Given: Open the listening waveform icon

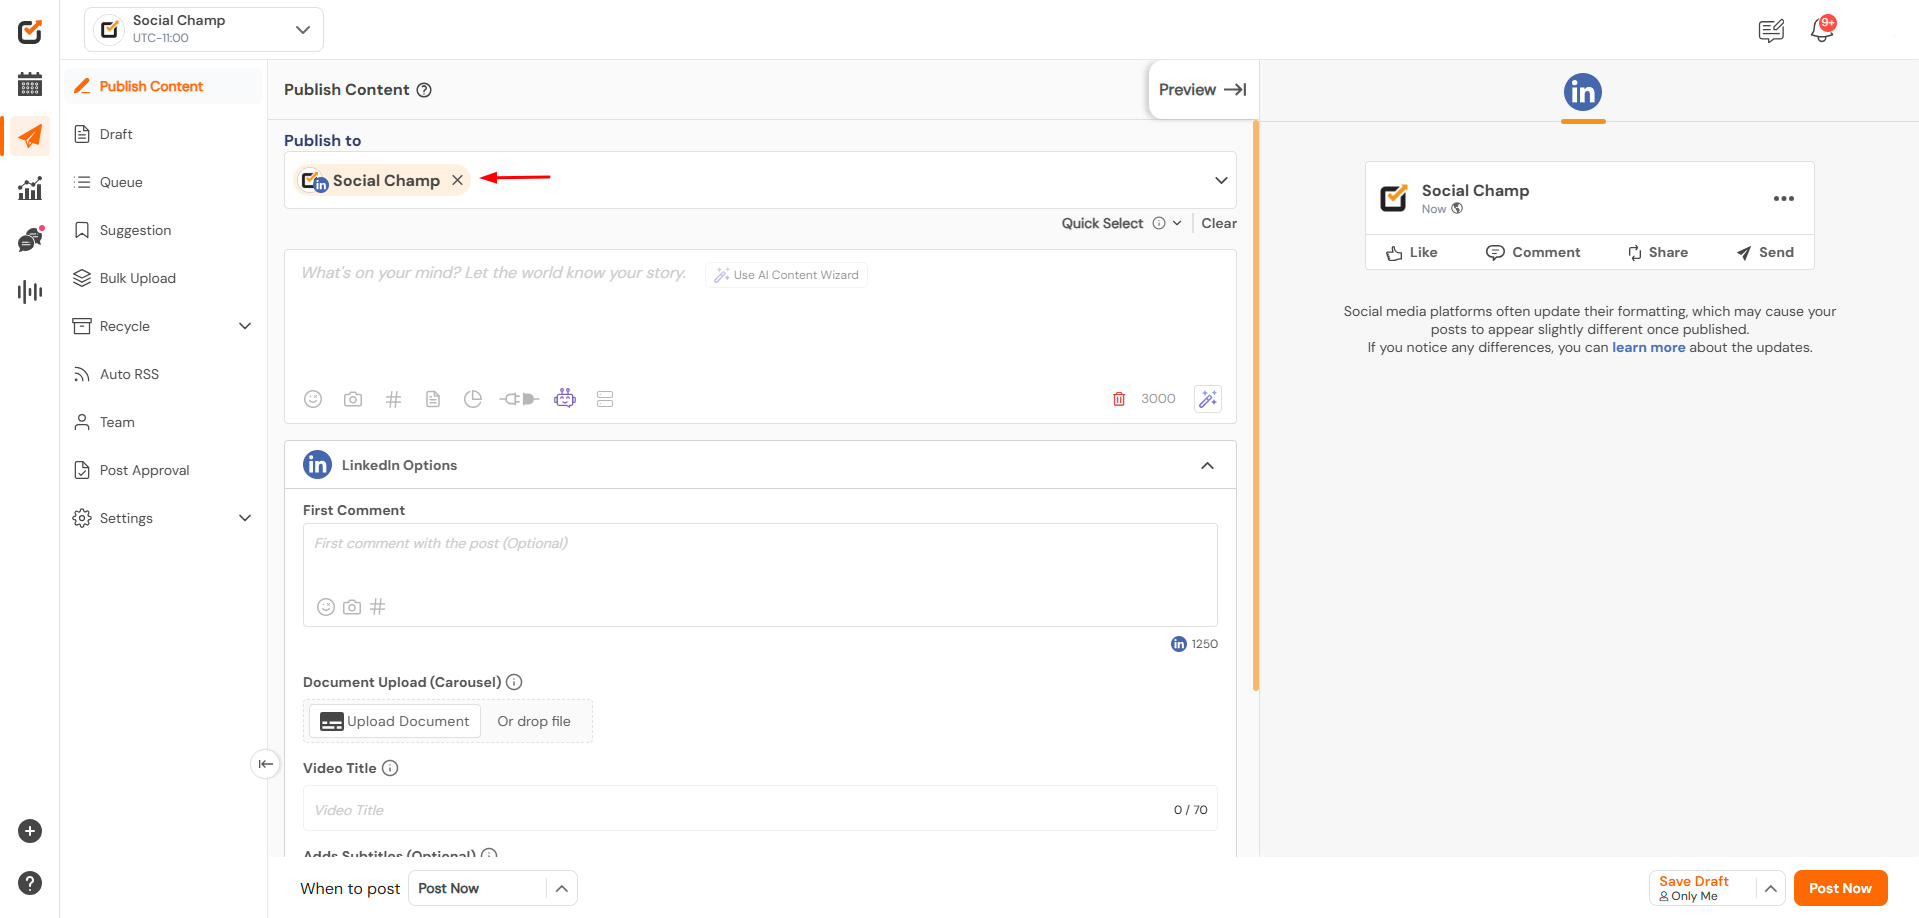Looking at the screenshot, I should 30,292.
